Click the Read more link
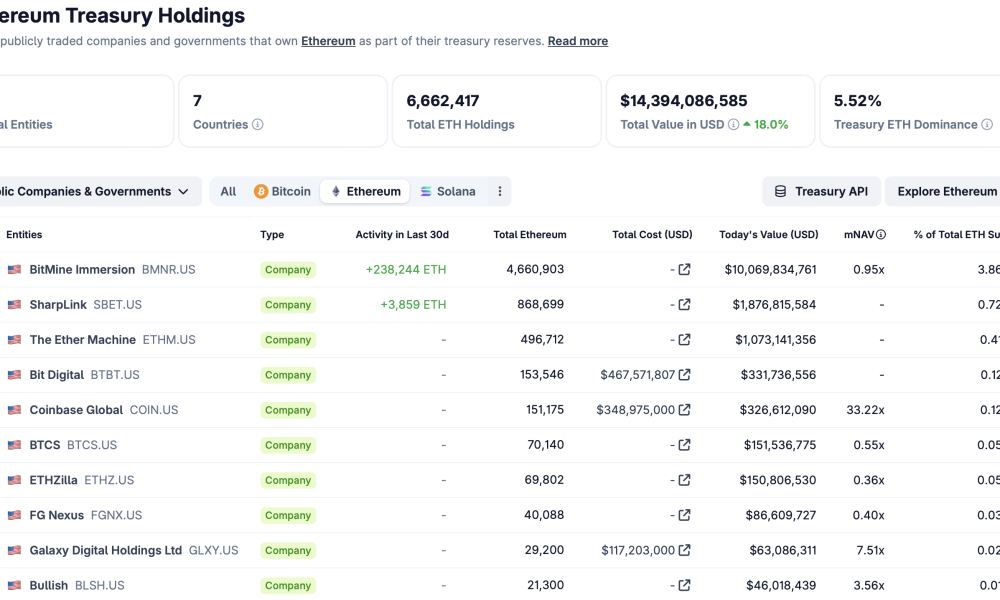 577,41
